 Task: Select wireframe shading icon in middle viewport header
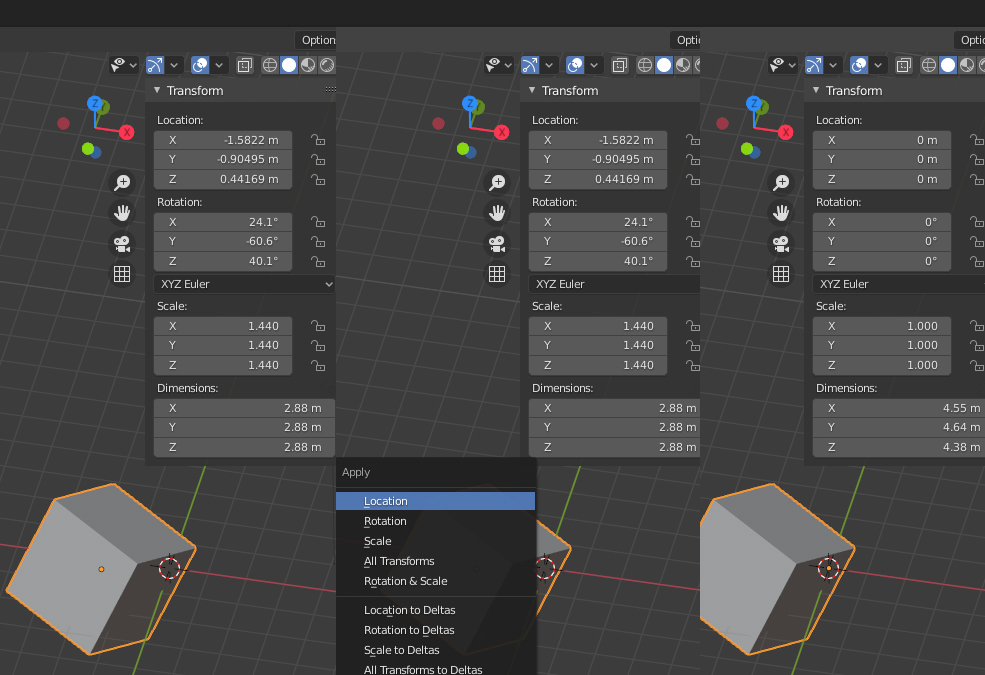(645, 65)
